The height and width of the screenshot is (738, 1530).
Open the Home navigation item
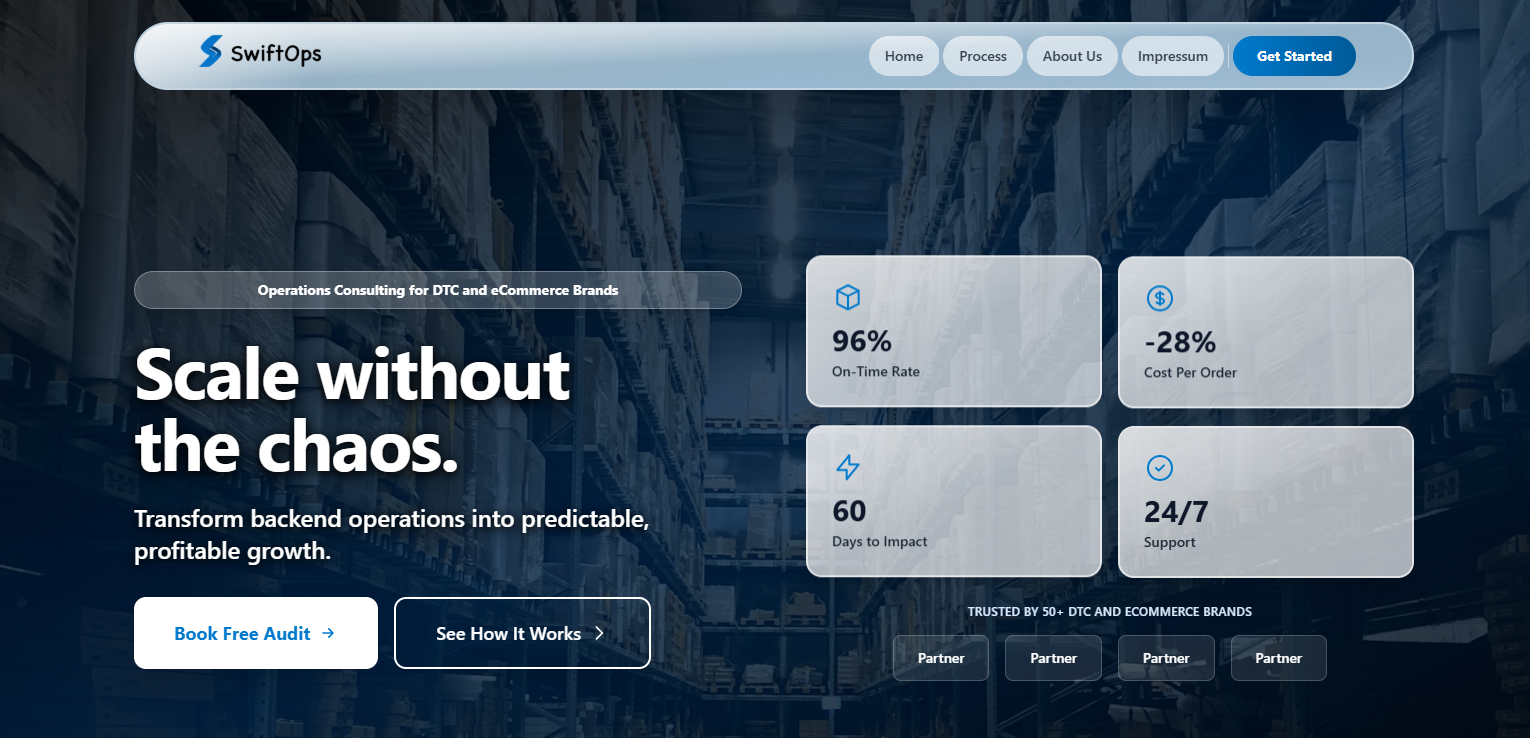pos(903,56)
